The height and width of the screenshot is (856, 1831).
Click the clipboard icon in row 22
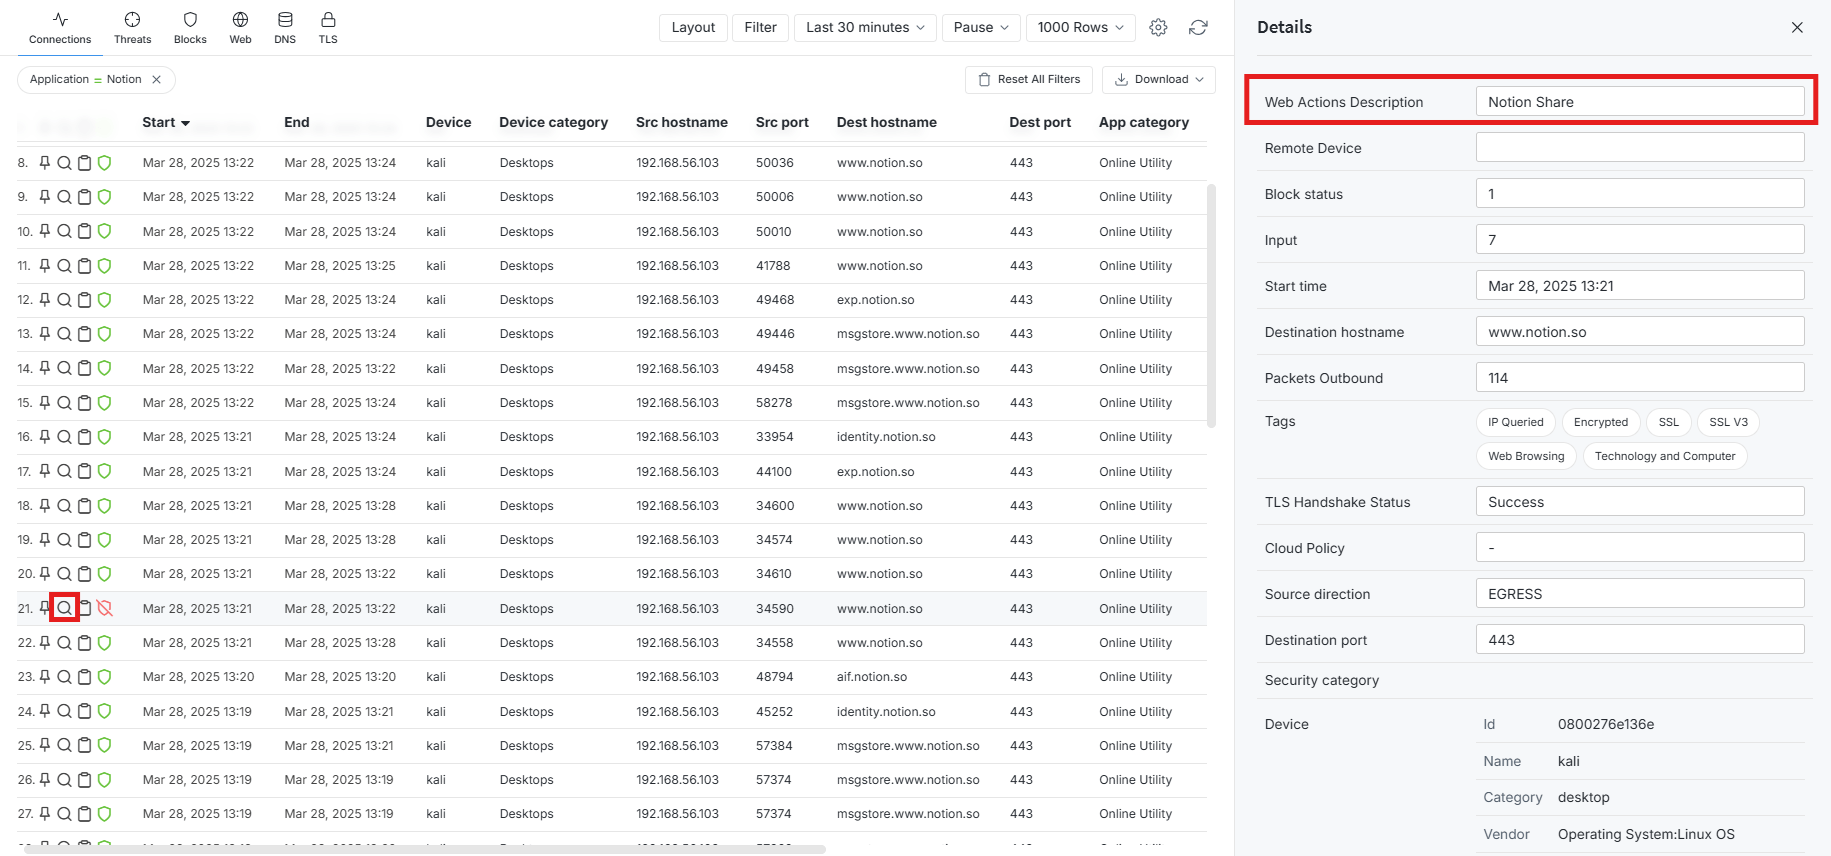(x=85, y=642)
